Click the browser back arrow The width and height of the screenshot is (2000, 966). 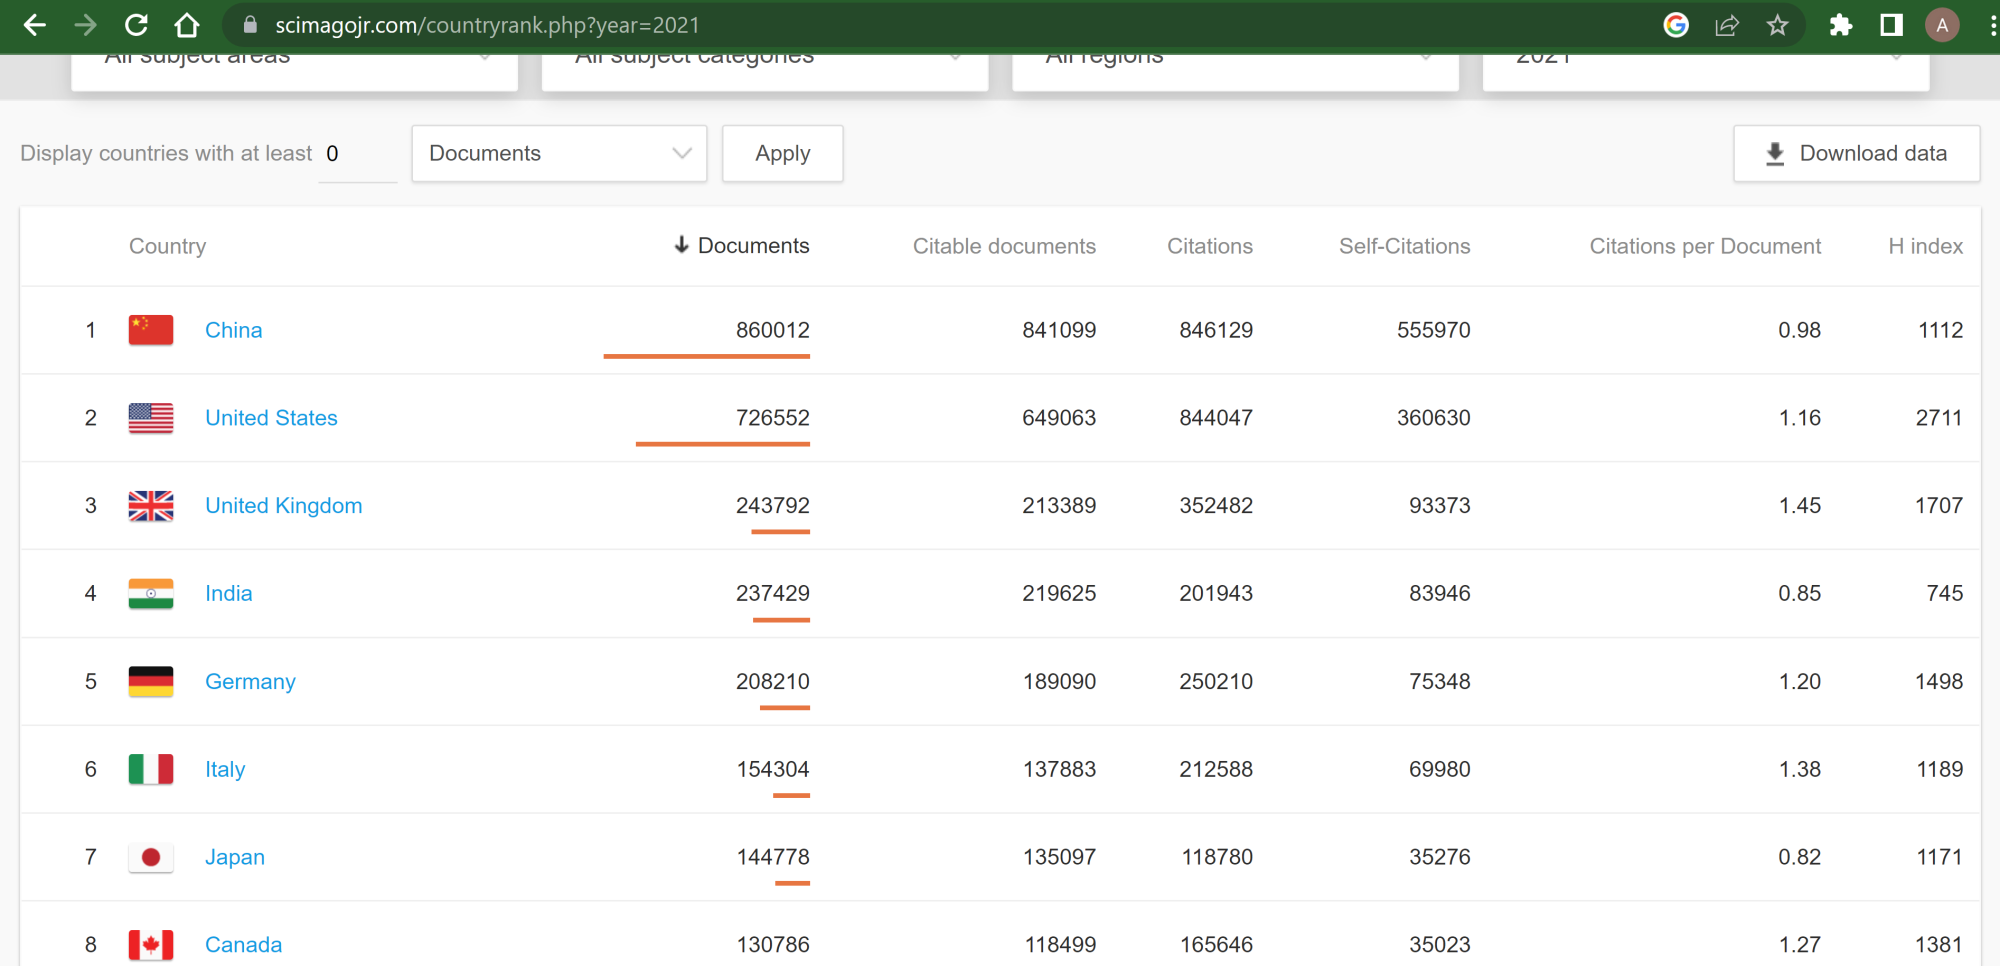point(35,25)
